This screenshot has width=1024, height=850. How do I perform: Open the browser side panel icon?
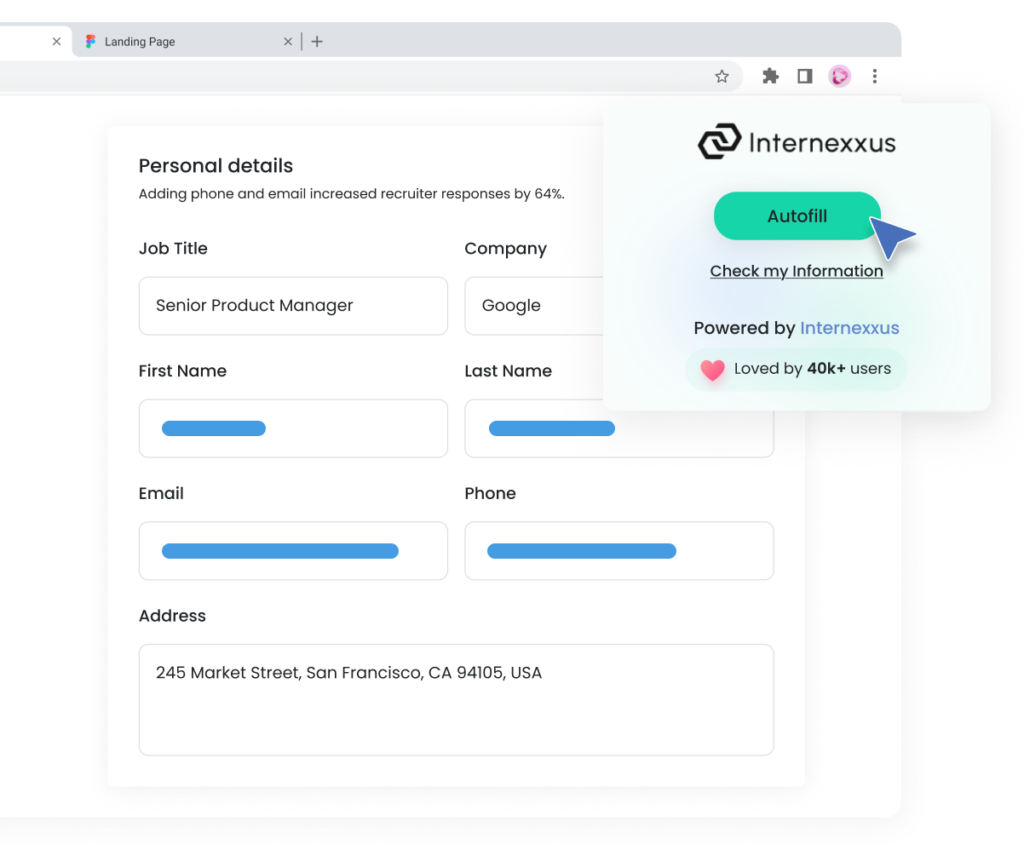point(805,76)
